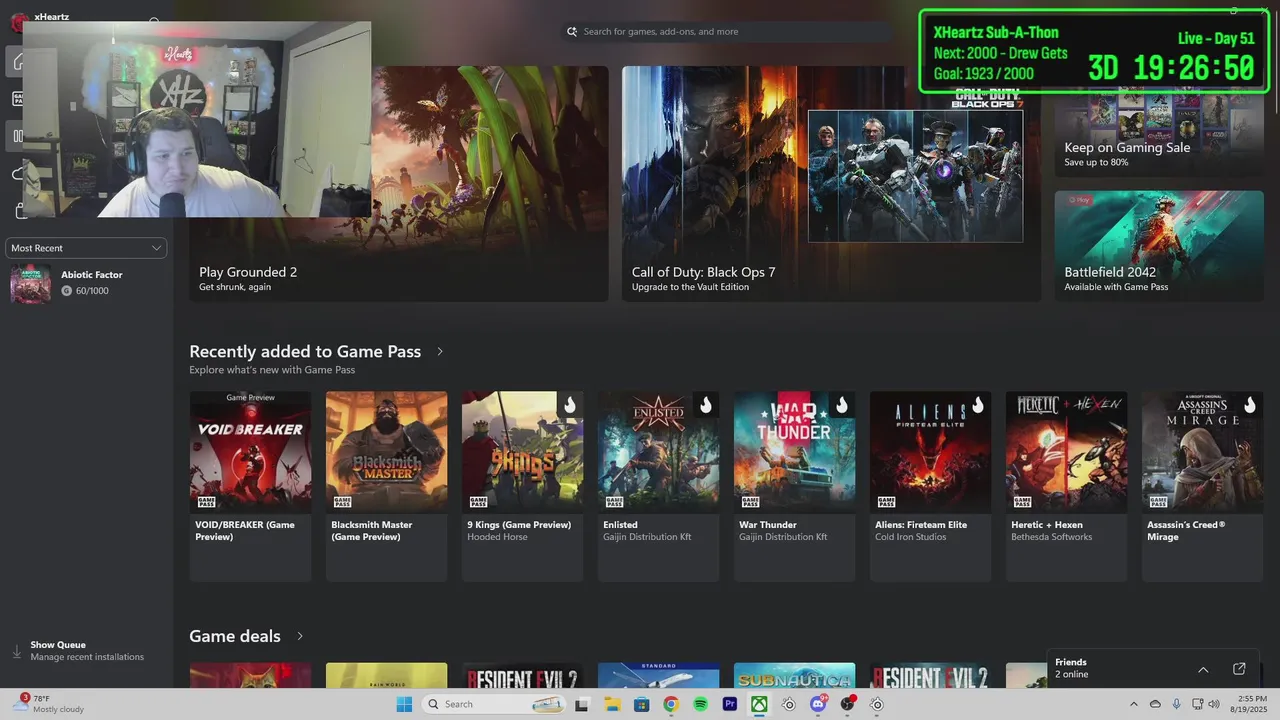Screen dimensions: 1280x720
Task: Click the Hooded Horse publisher text
Action: click(499, 537)
